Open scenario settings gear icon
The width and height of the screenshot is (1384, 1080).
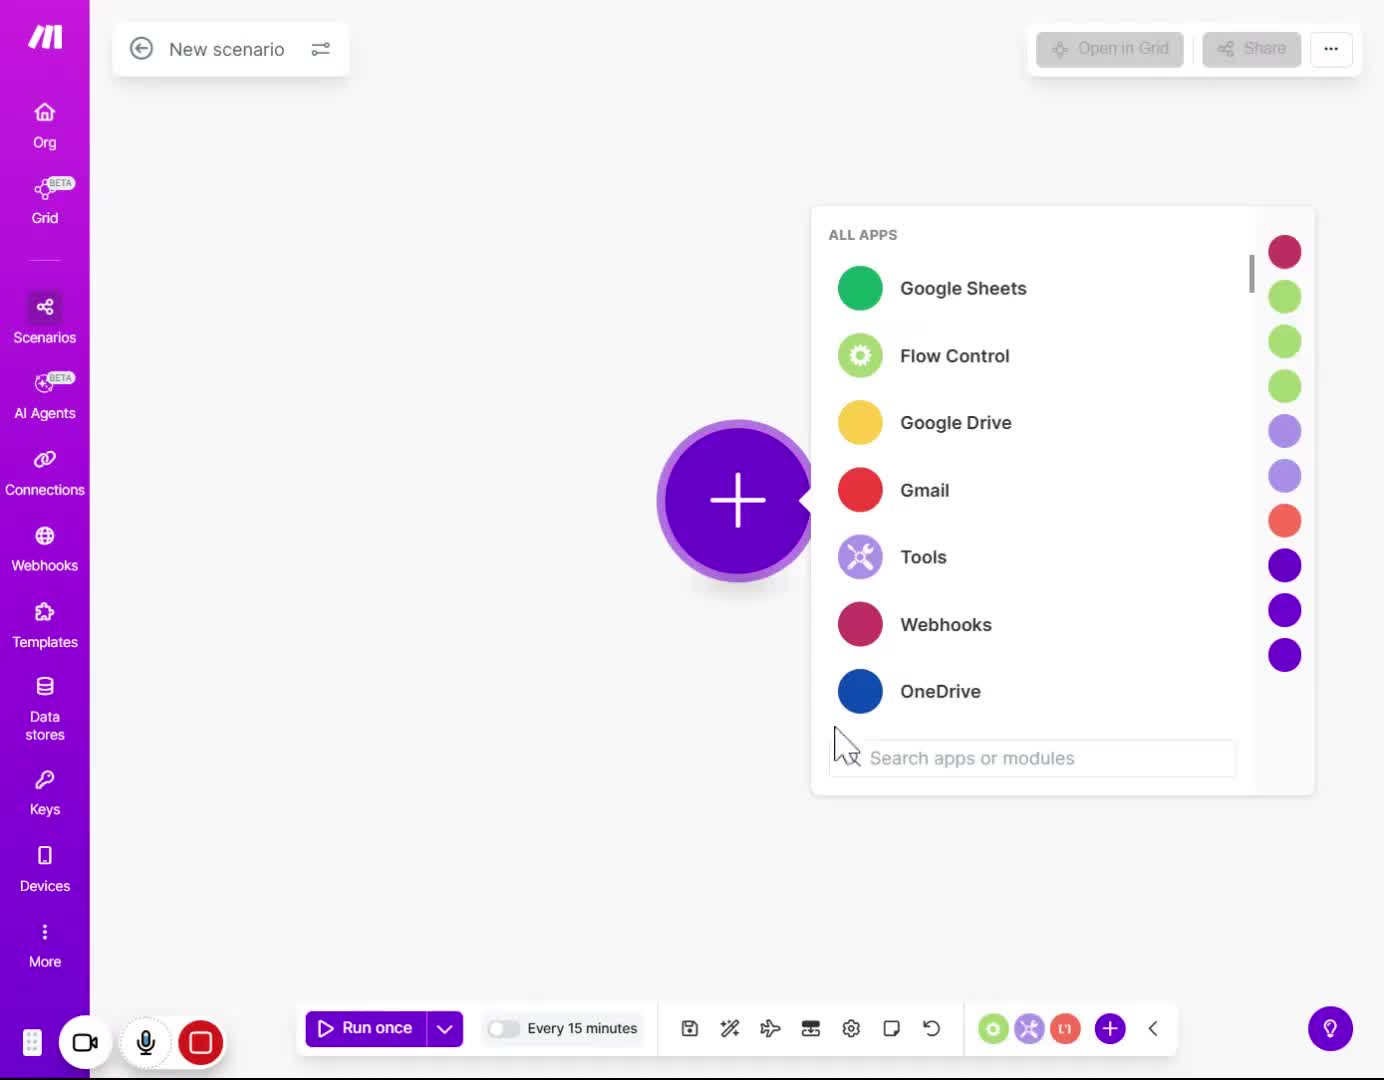click(851, 1029)
